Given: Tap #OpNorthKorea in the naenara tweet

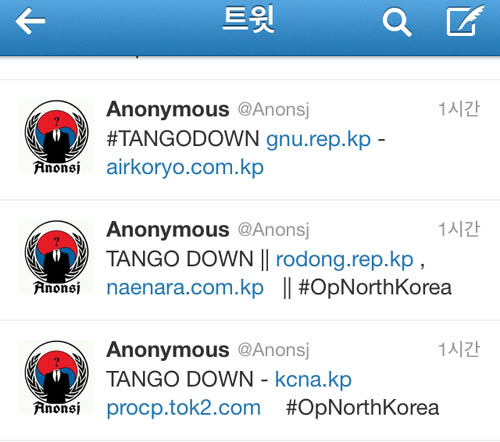Looking at the screenshot, I should [375, 288].
